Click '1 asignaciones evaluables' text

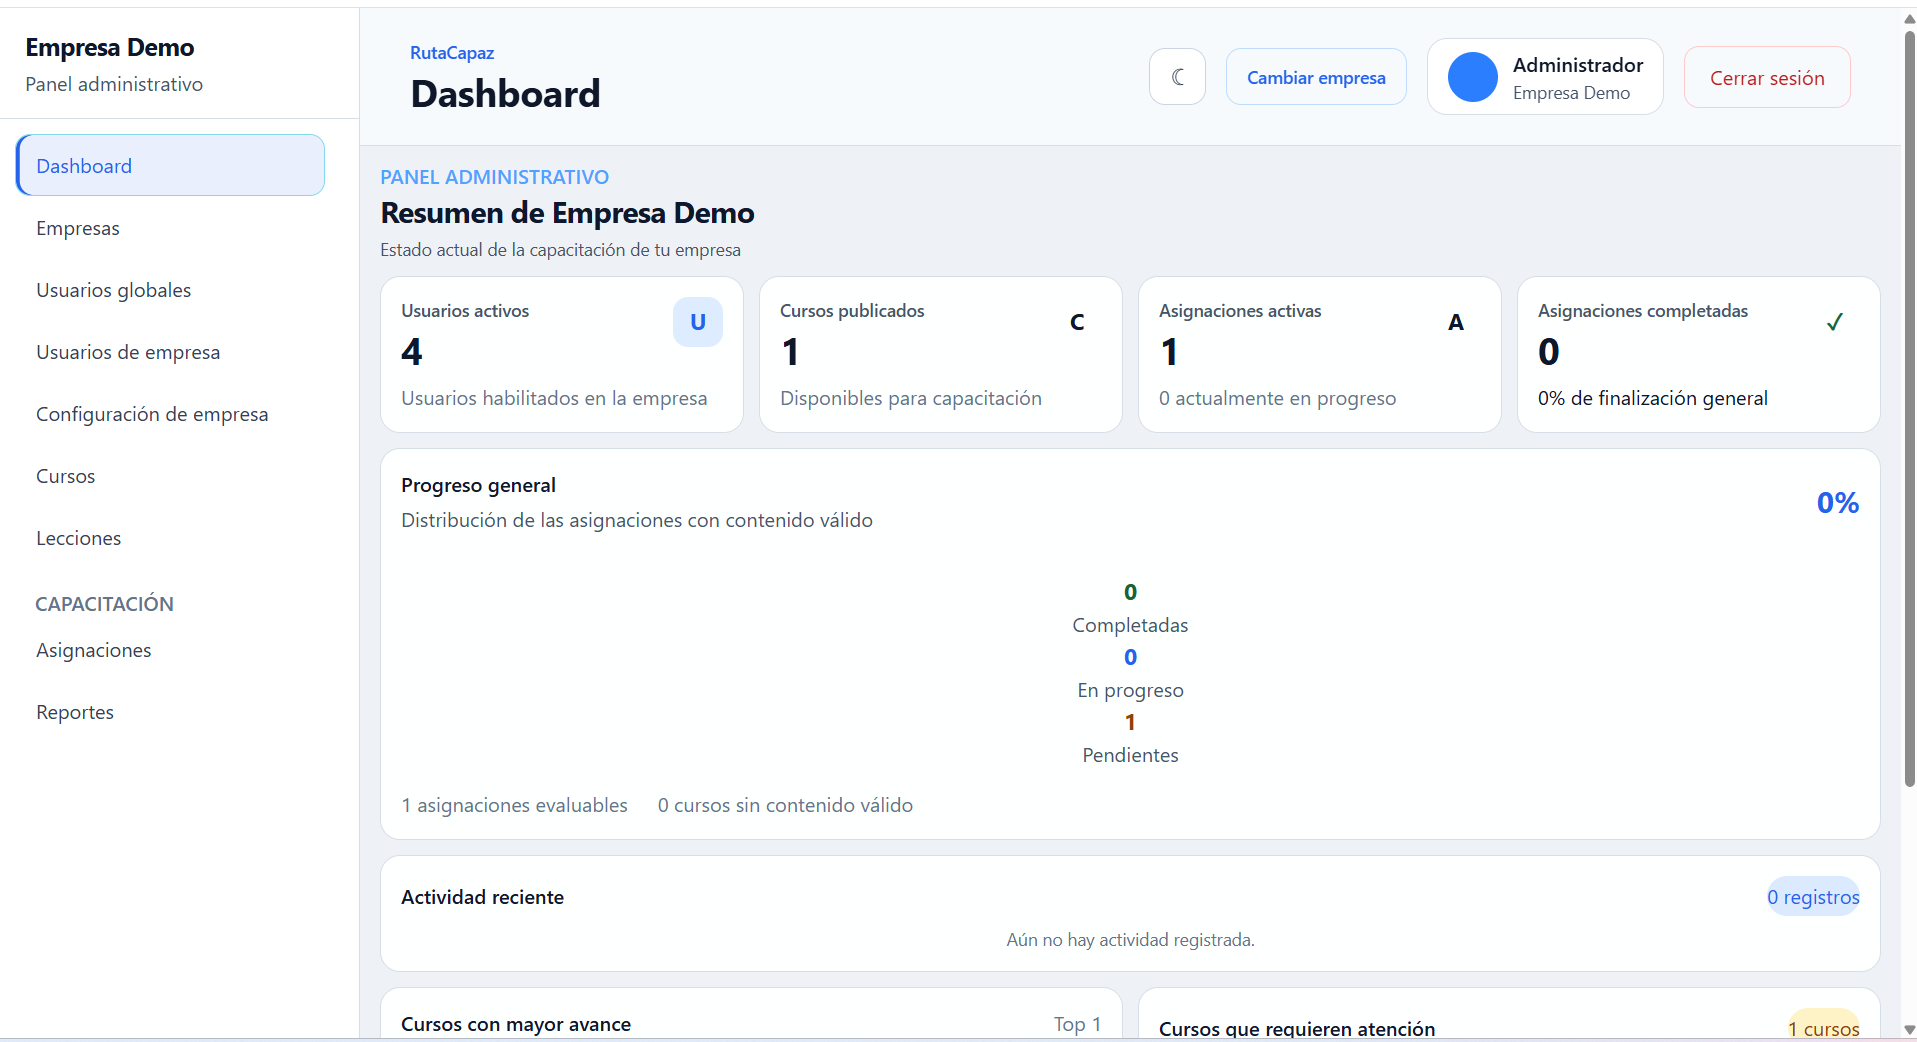514,805
